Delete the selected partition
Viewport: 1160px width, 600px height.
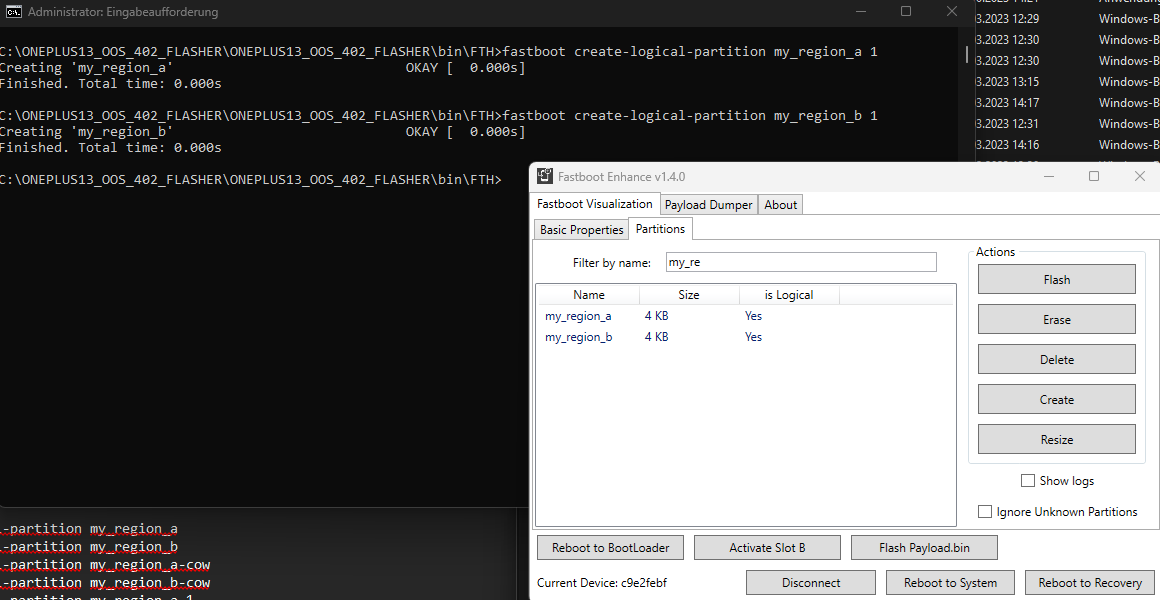click(1056, 360)
